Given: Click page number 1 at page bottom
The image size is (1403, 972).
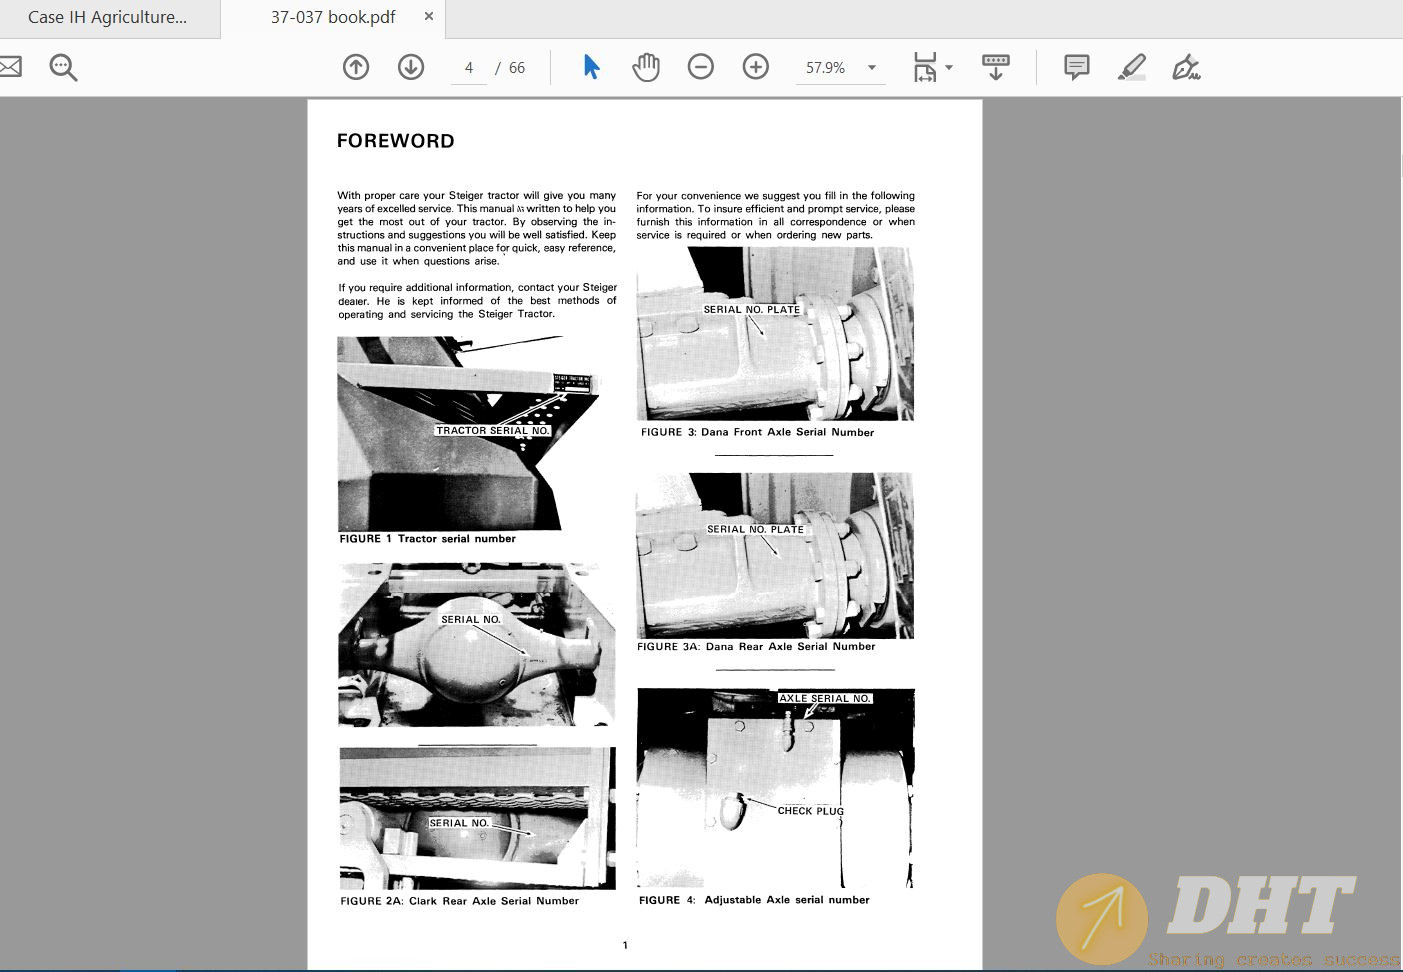Looking at the screenshot, I should (x=625, y=945).
